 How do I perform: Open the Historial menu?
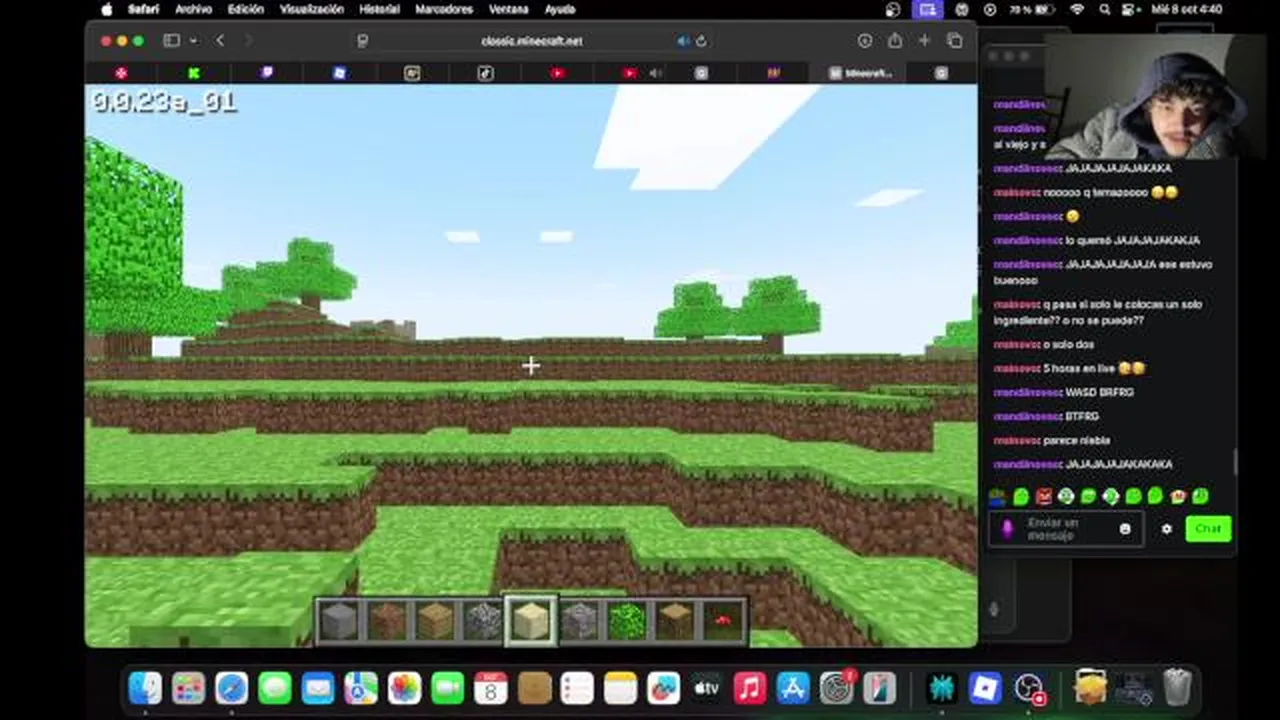point(379,9)
